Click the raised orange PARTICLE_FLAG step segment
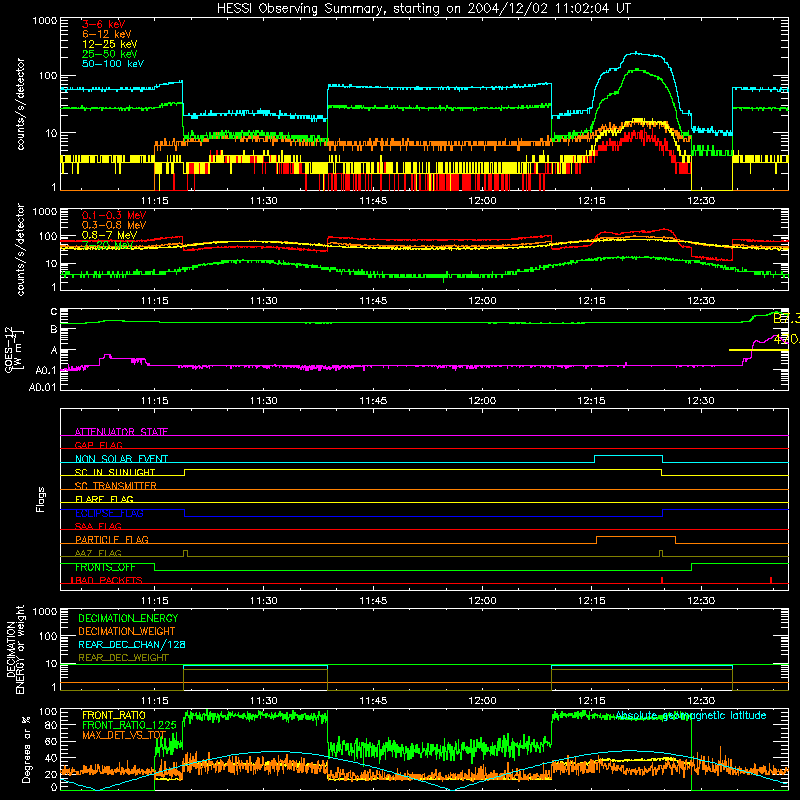 pyautogui.click(x=636, y=537)
